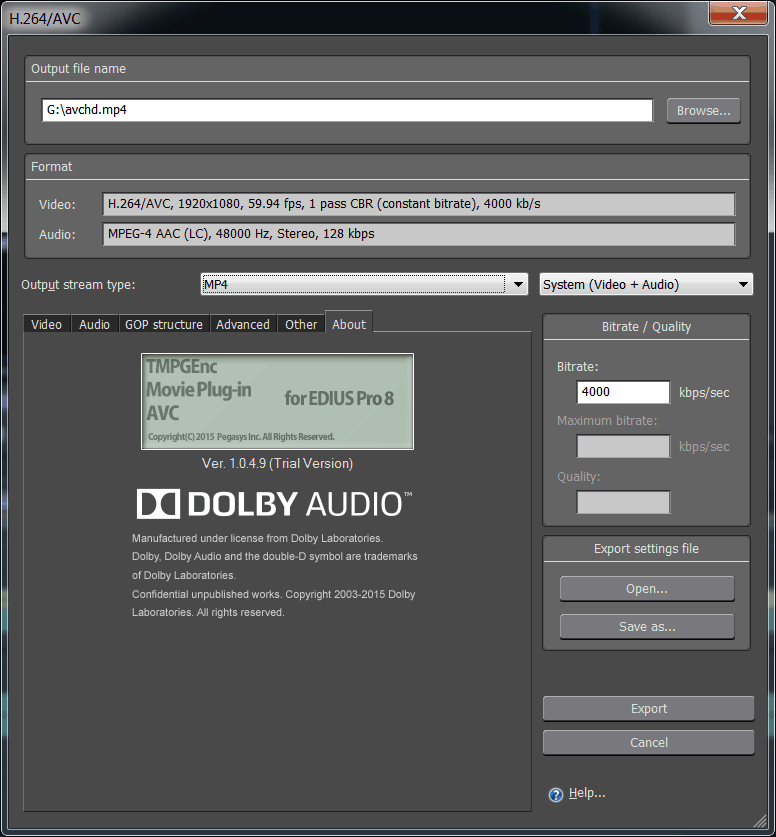The height and width of the screenshot is (837, 776).
Task: Click Open... under Export settings file
Action: pyautogui.click(x=647, y=589)
